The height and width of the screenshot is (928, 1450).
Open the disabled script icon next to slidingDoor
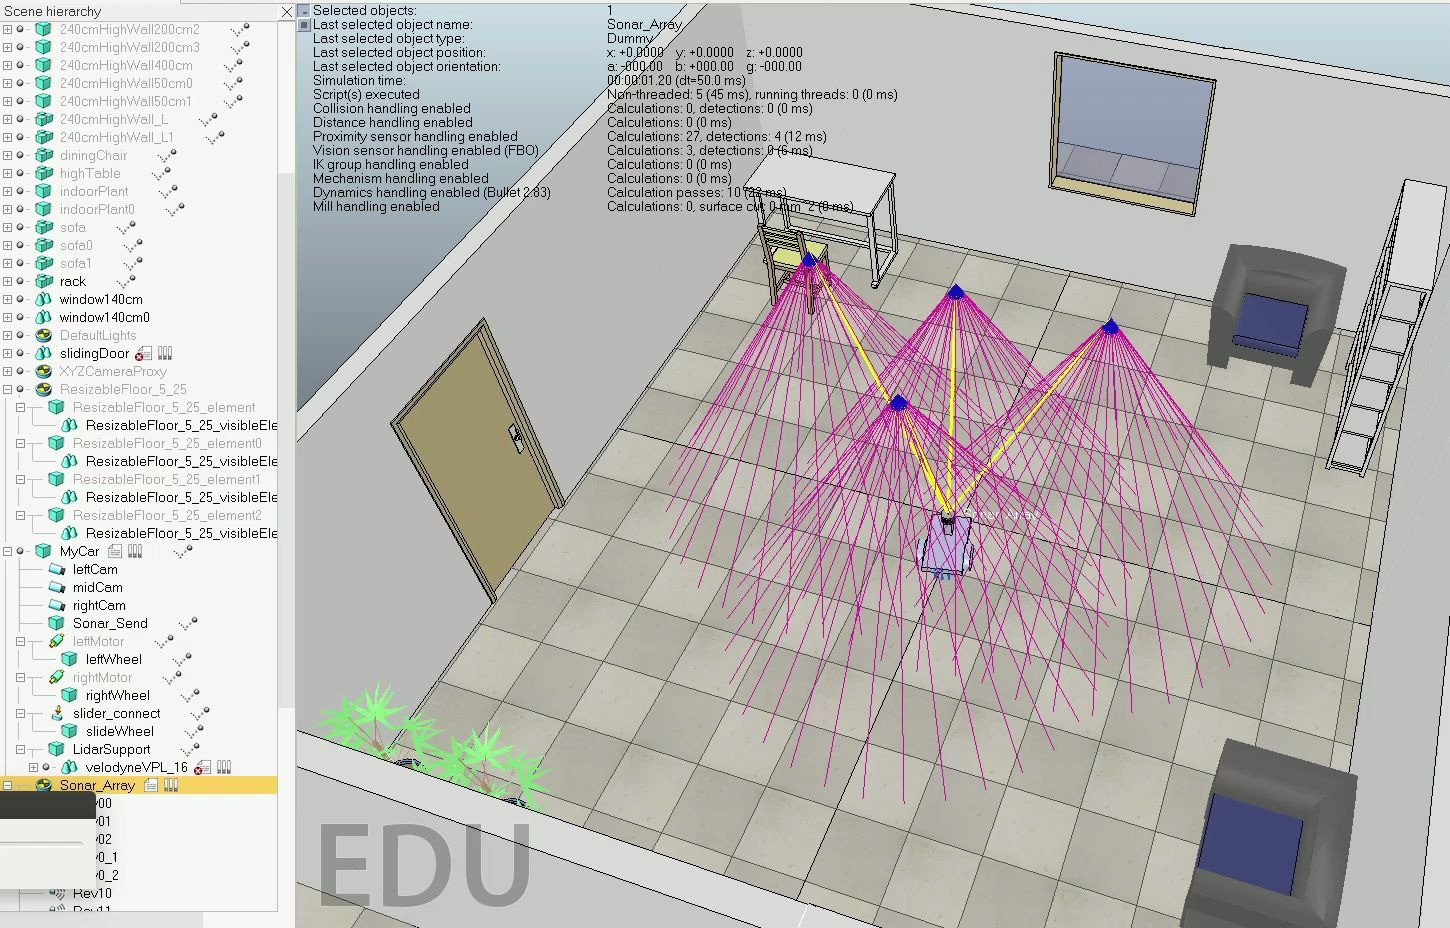[144, 354]
